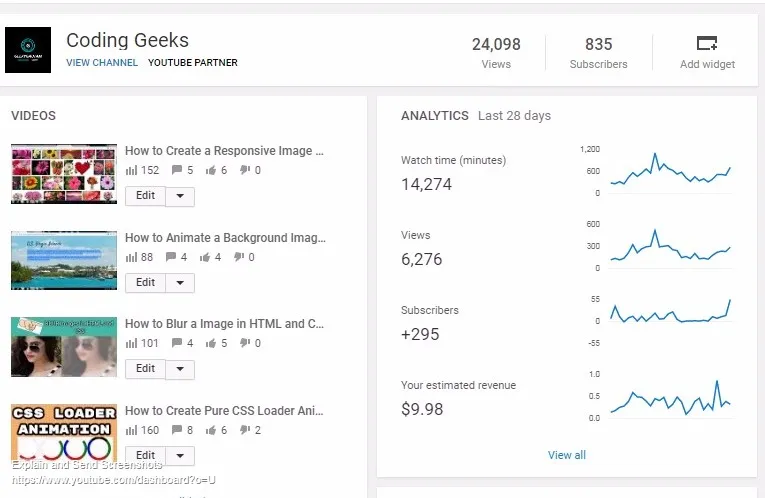765x498 pixels.
Task: Click the Watch time value 14,274
Action: pos(426,184)
